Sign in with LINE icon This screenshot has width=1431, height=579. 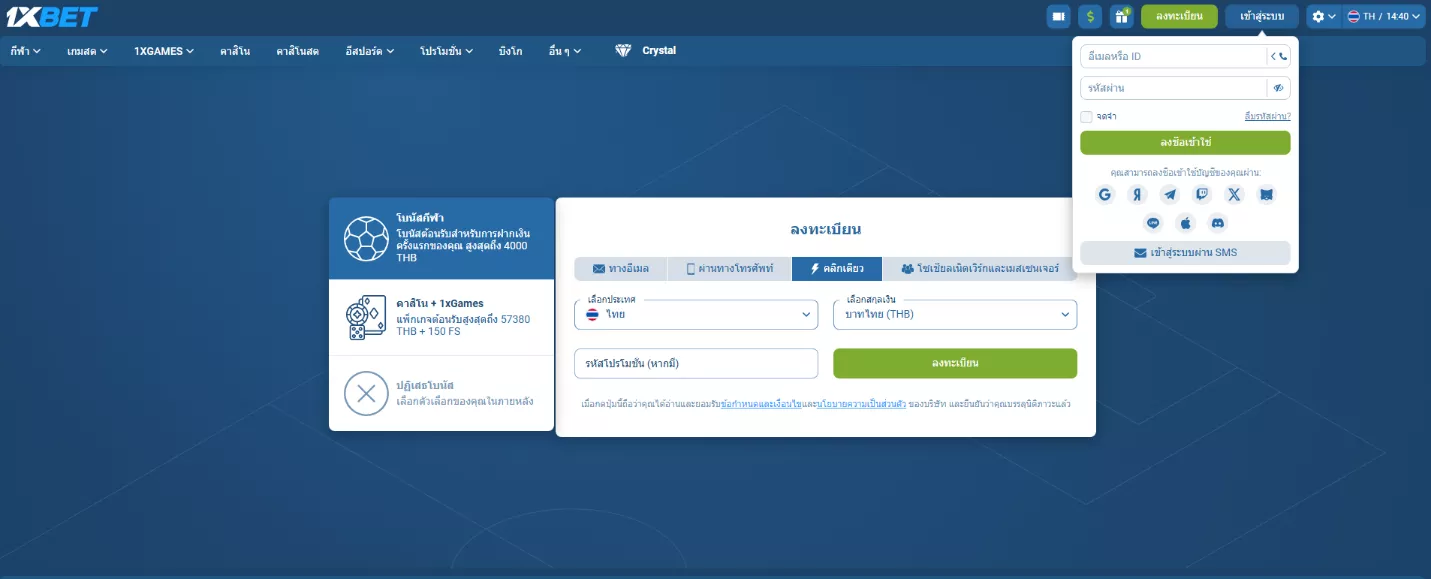pos(1153,223)
